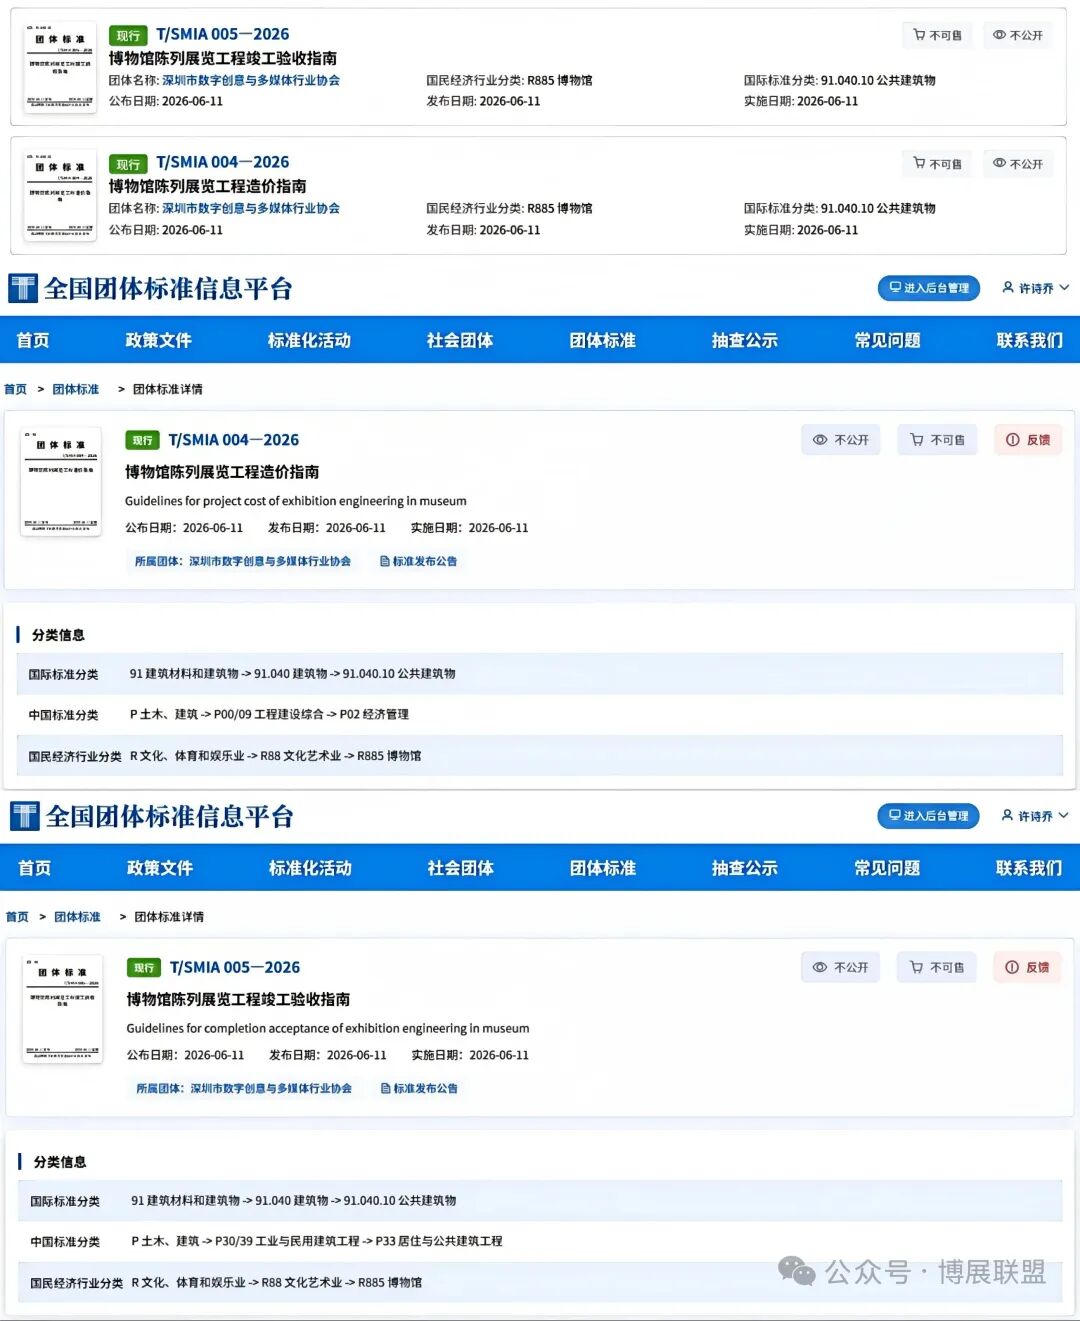Click 不公开 eye button in T/SMIA 004 detail panel
Screen dimensions: 1080x1321
pos(841,440)
